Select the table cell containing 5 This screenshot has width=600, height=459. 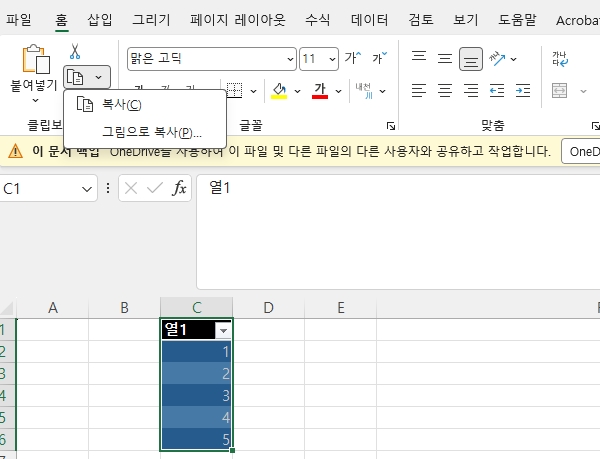tap(197, 439)
